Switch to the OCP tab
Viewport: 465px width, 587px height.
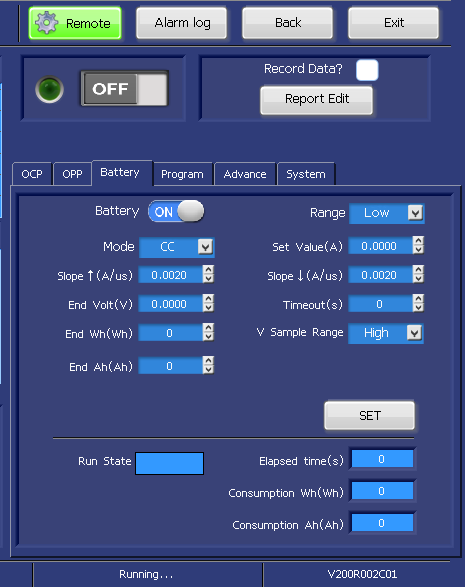coord(32,174)
